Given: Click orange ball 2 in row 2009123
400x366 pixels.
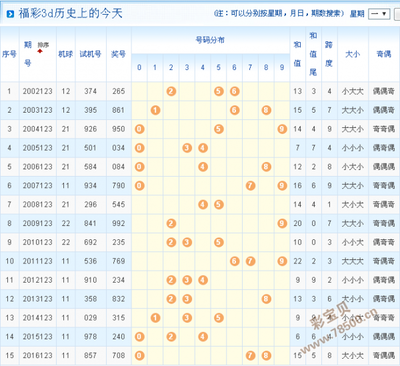Looking at the screenshot, I should 171,223.
